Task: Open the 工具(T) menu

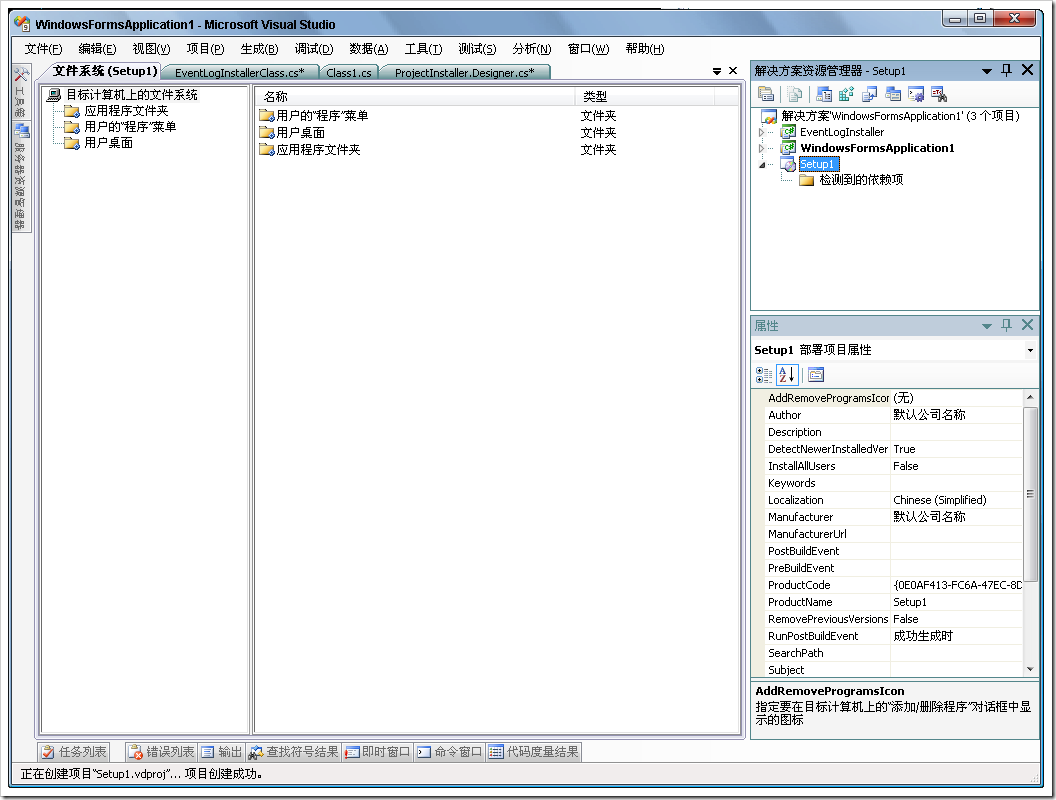Action: pyautogui.click(x=423, y=48)
